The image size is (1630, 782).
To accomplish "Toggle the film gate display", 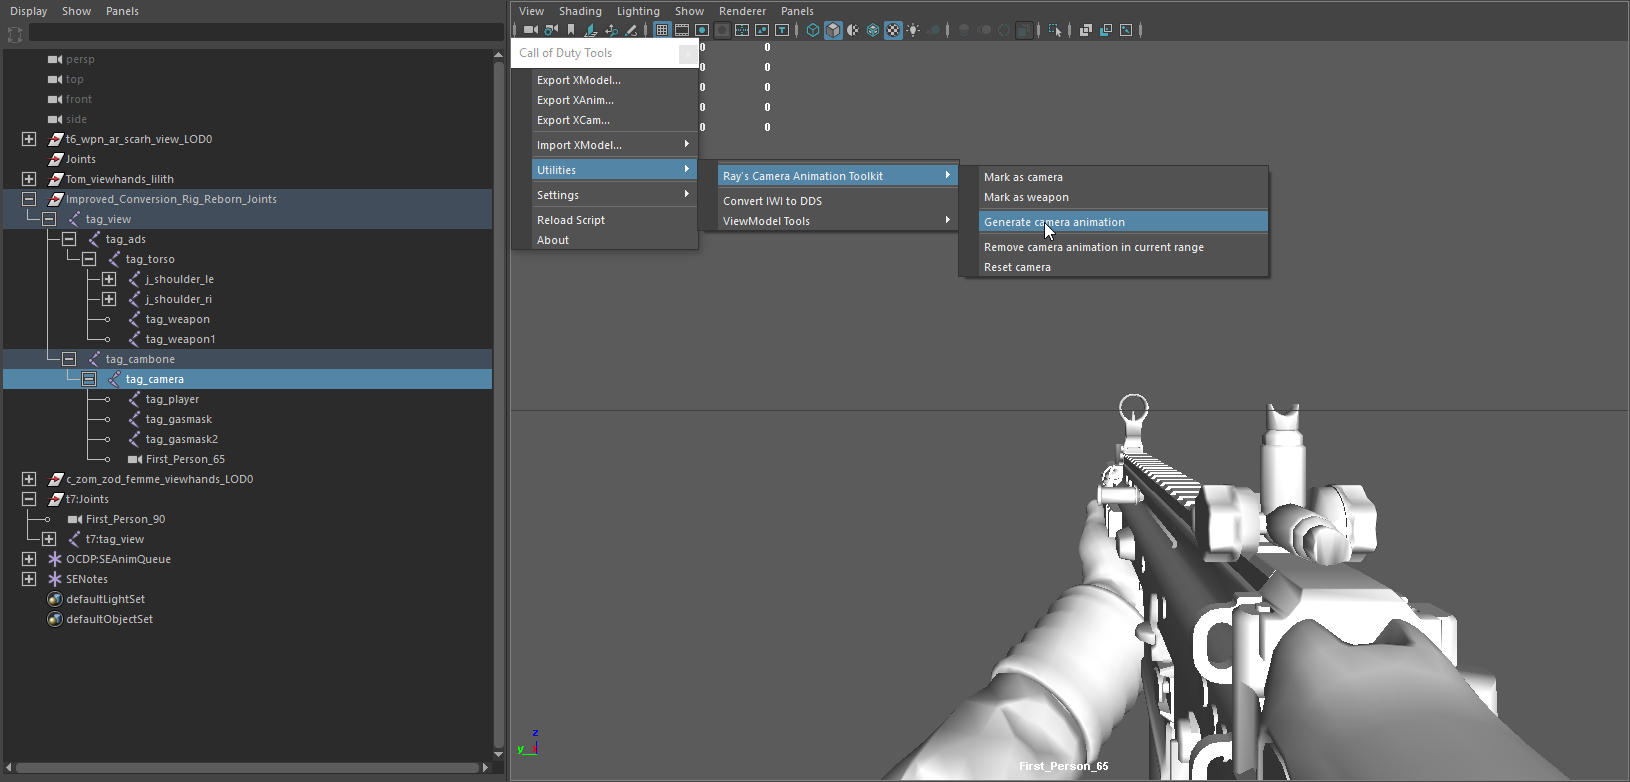I will pyautogui.click(x=682, y=30).
